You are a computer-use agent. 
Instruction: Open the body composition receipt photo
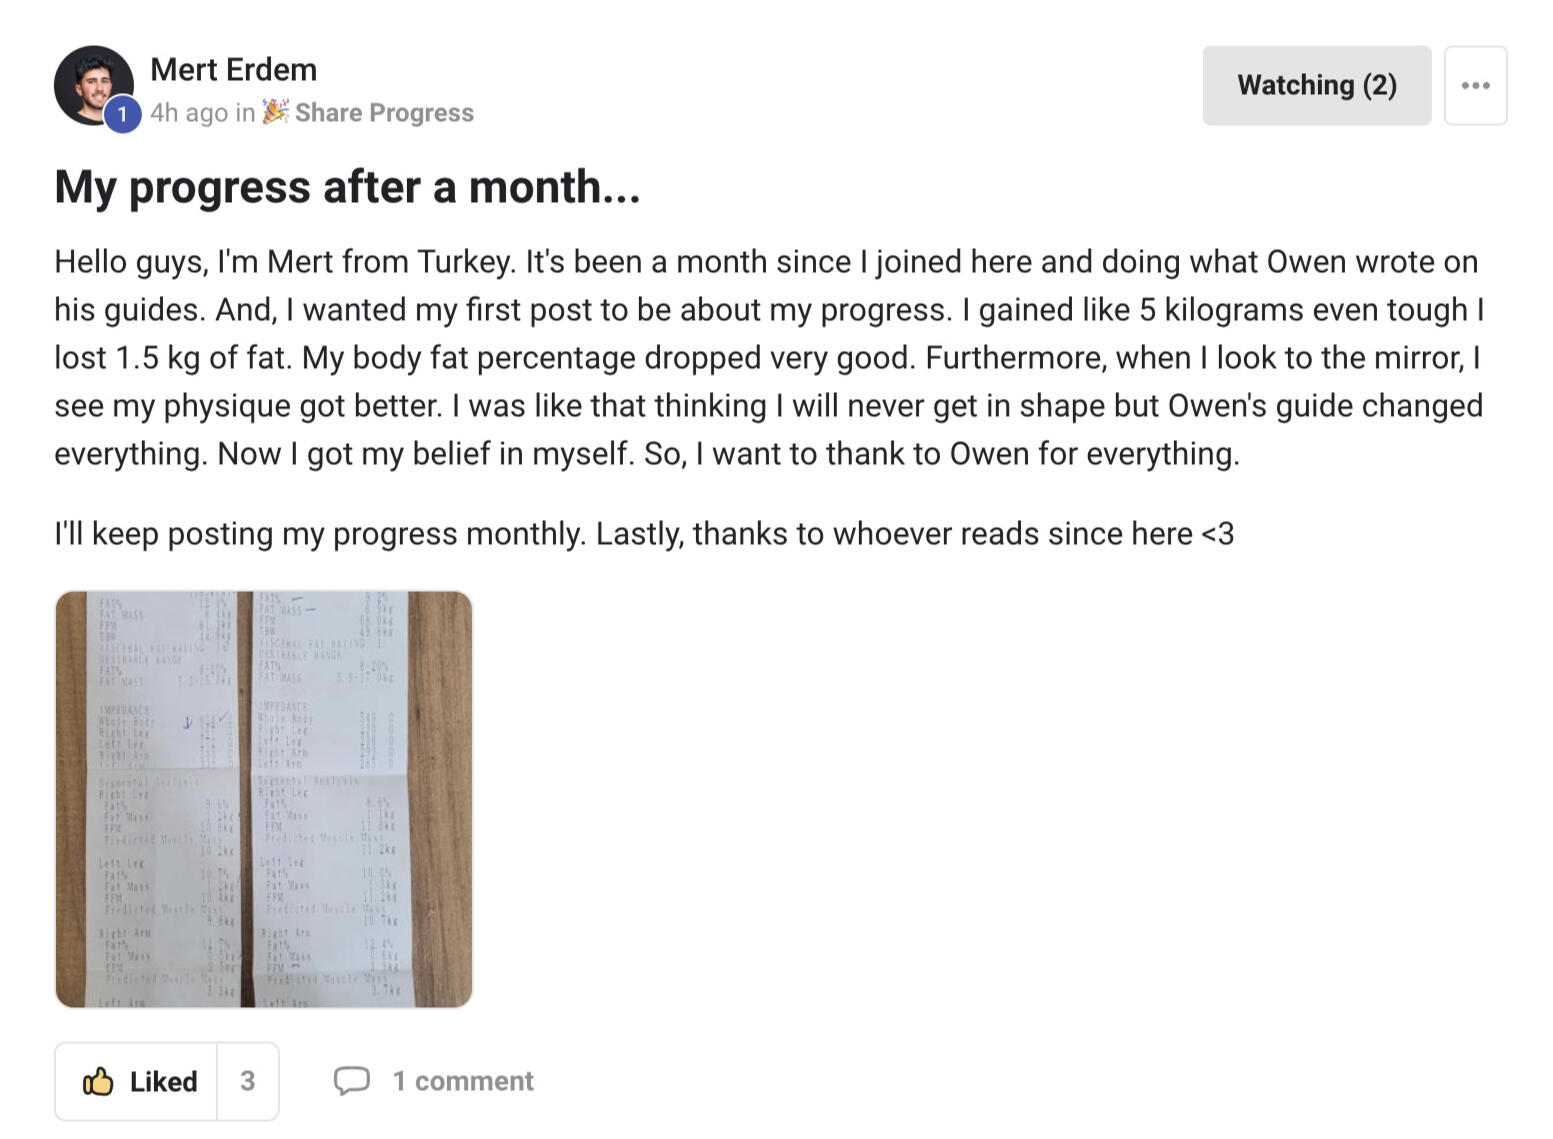pos(264,799)
